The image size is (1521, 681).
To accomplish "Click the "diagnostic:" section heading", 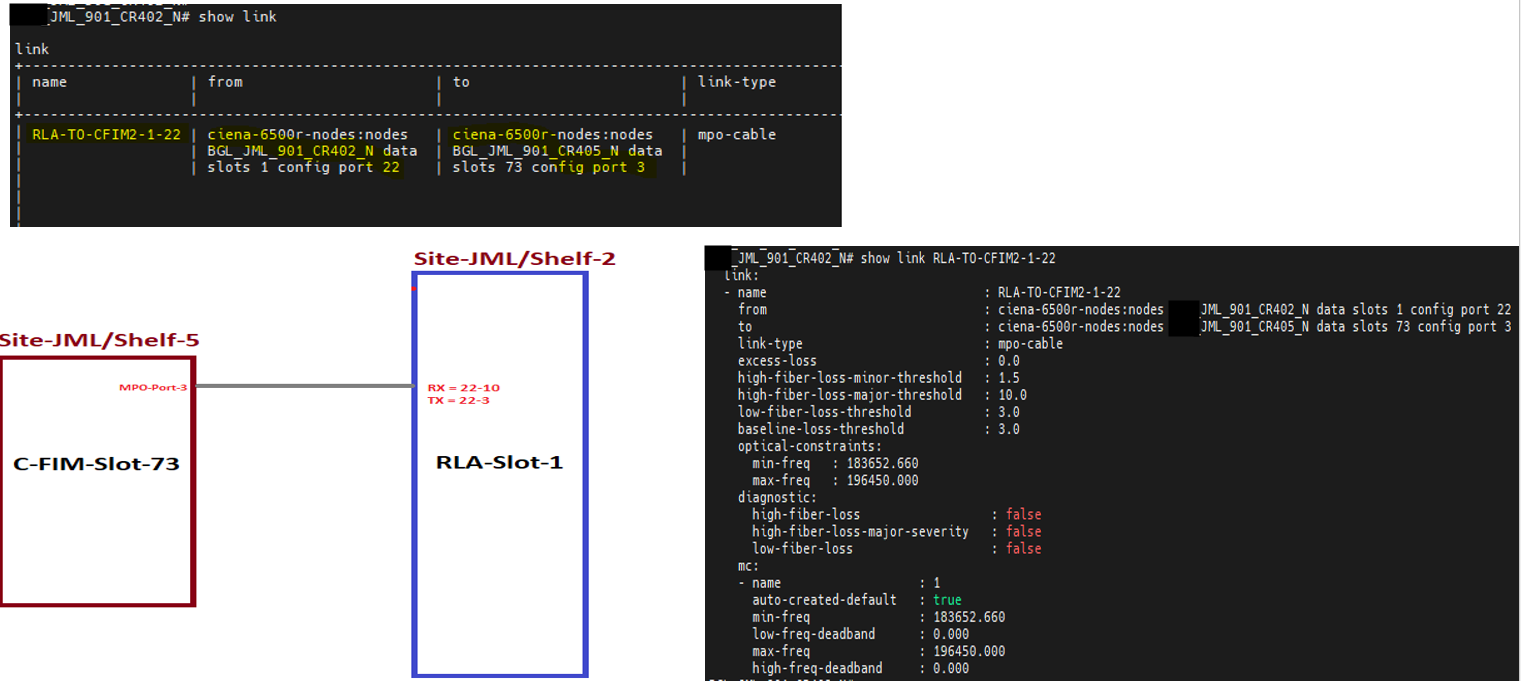I will pyautogui.click(x=778, y=497).
